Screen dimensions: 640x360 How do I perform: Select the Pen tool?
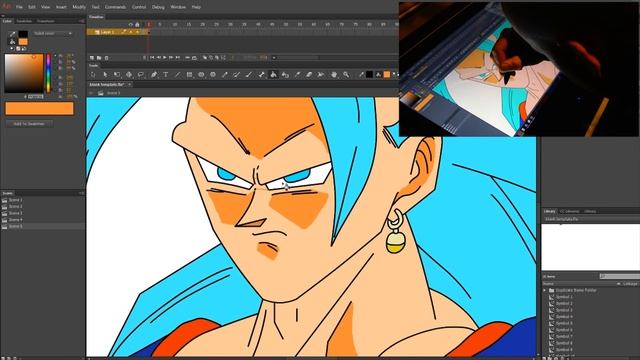point(154,75)
